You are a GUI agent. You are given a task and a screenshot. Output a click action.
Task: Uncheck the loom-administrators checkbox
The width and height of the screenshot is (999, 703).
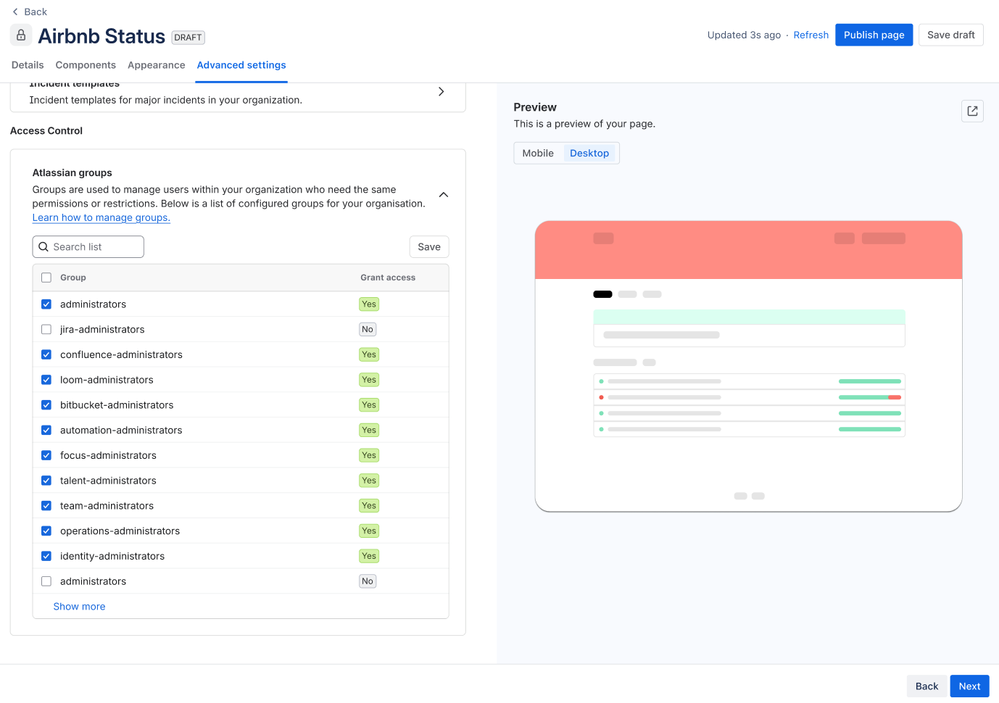coord(47,380)
